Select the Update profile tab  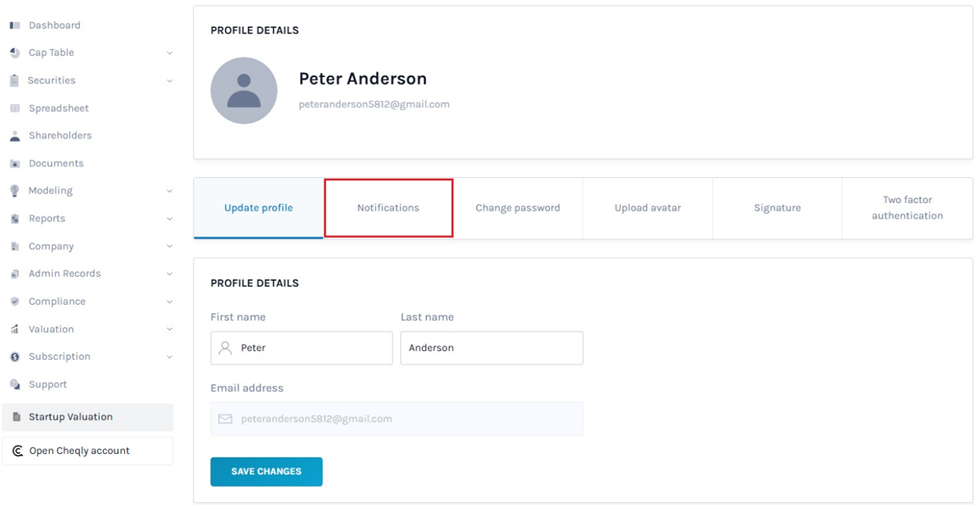258,208
